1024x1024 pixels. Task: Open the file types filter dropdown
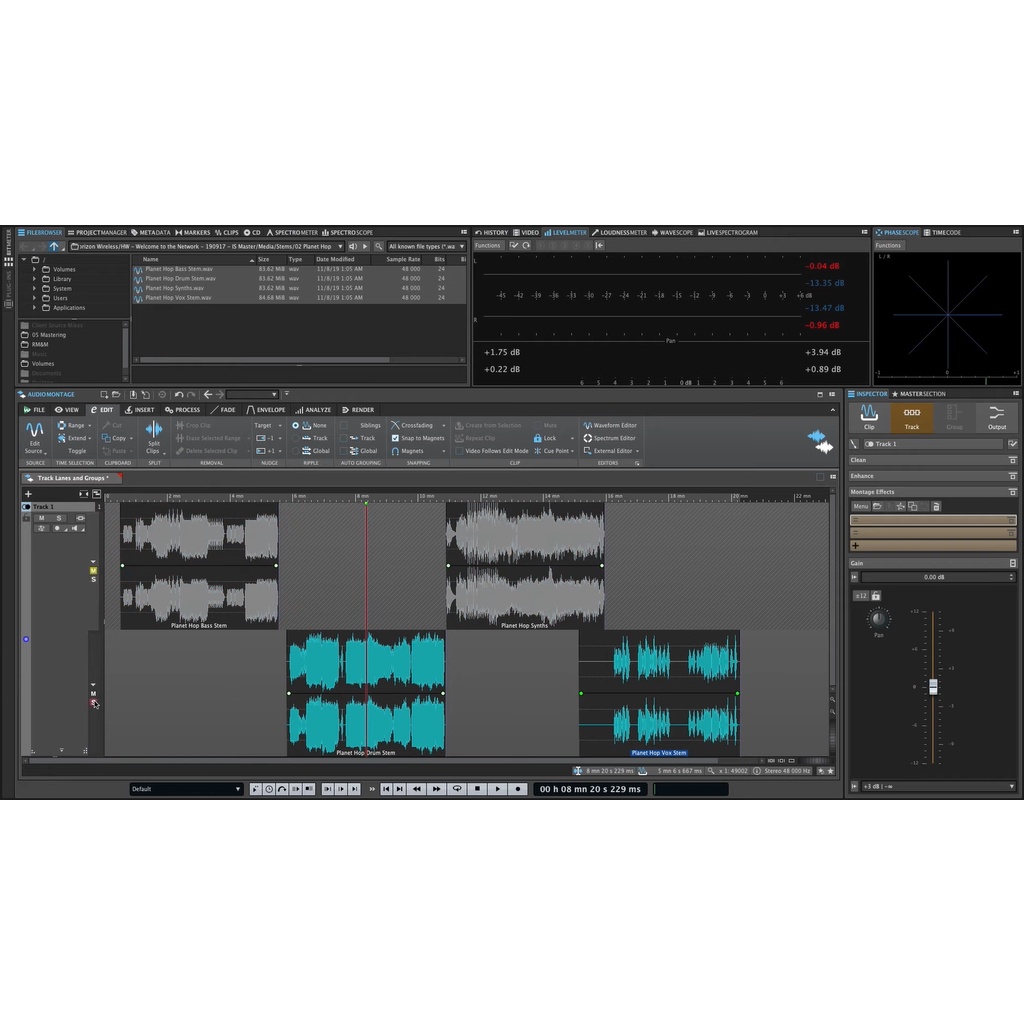click(x=426, y=246)
